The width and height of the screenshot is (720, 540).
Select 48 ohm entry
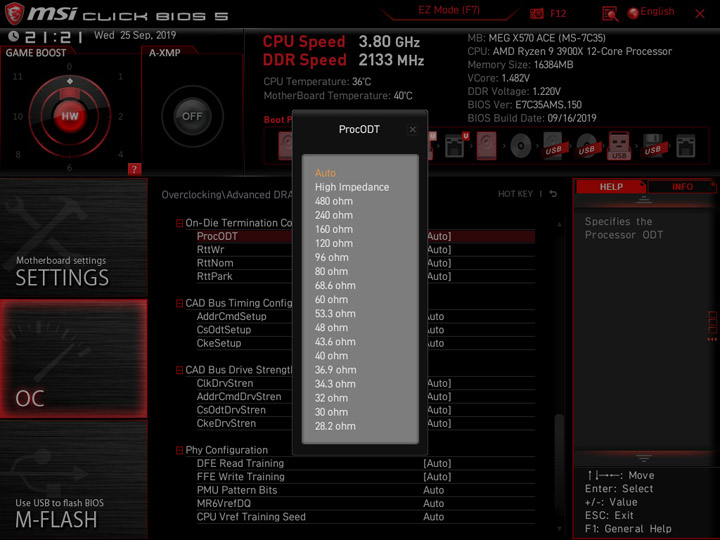[x=331, y=328]
